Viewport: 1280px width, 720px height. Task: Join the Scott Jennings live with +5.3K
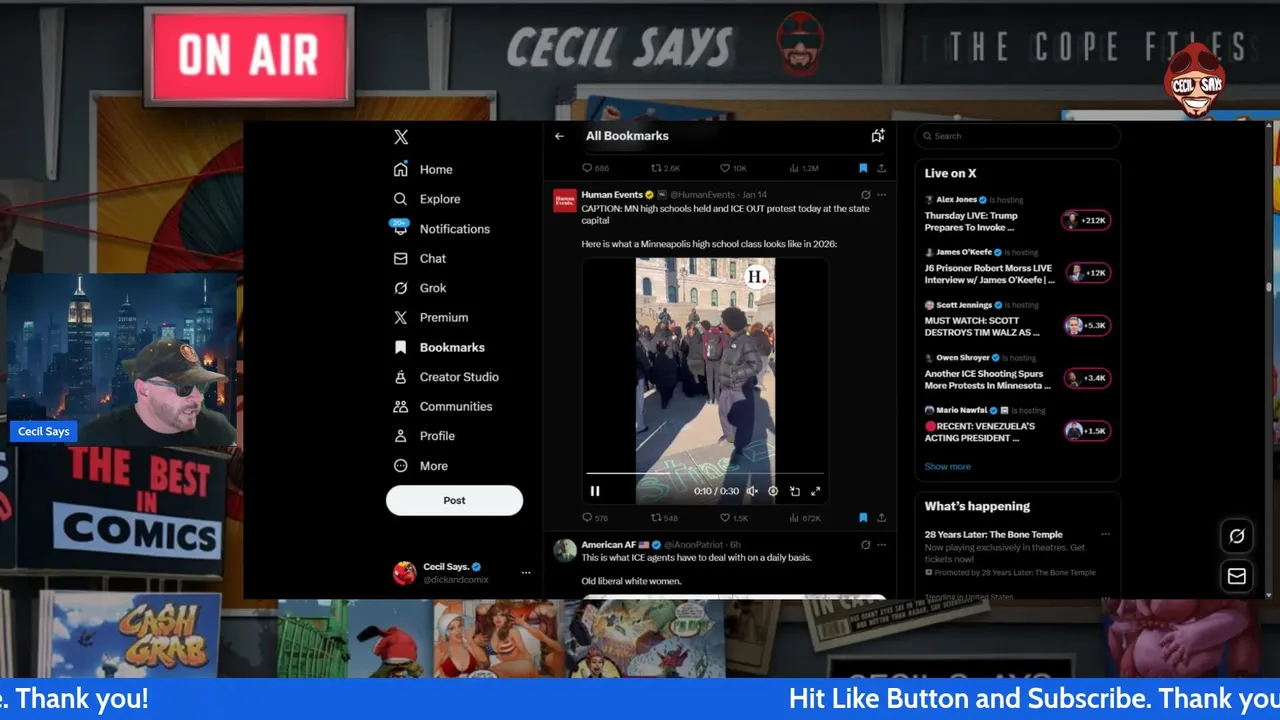1086,325
